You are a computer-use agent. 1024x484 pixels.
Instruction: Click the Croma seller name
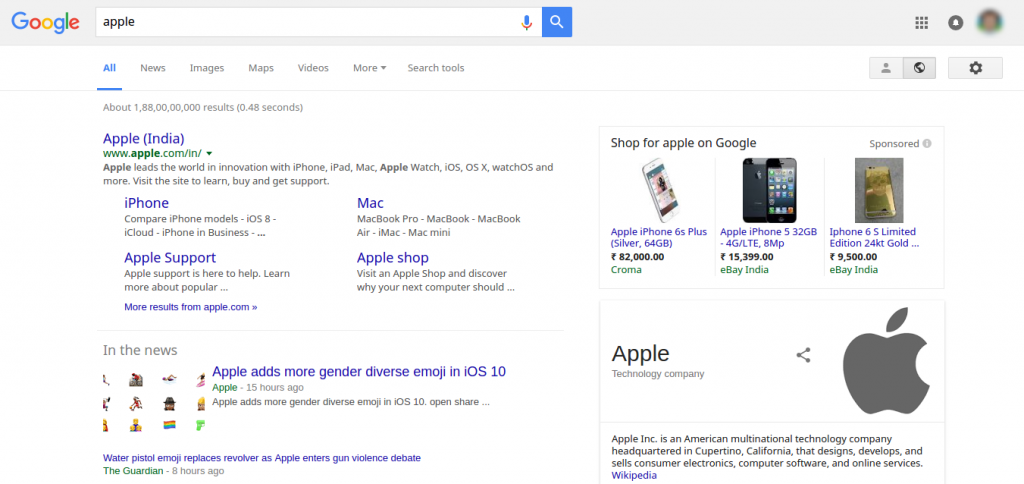coord(626,270)
